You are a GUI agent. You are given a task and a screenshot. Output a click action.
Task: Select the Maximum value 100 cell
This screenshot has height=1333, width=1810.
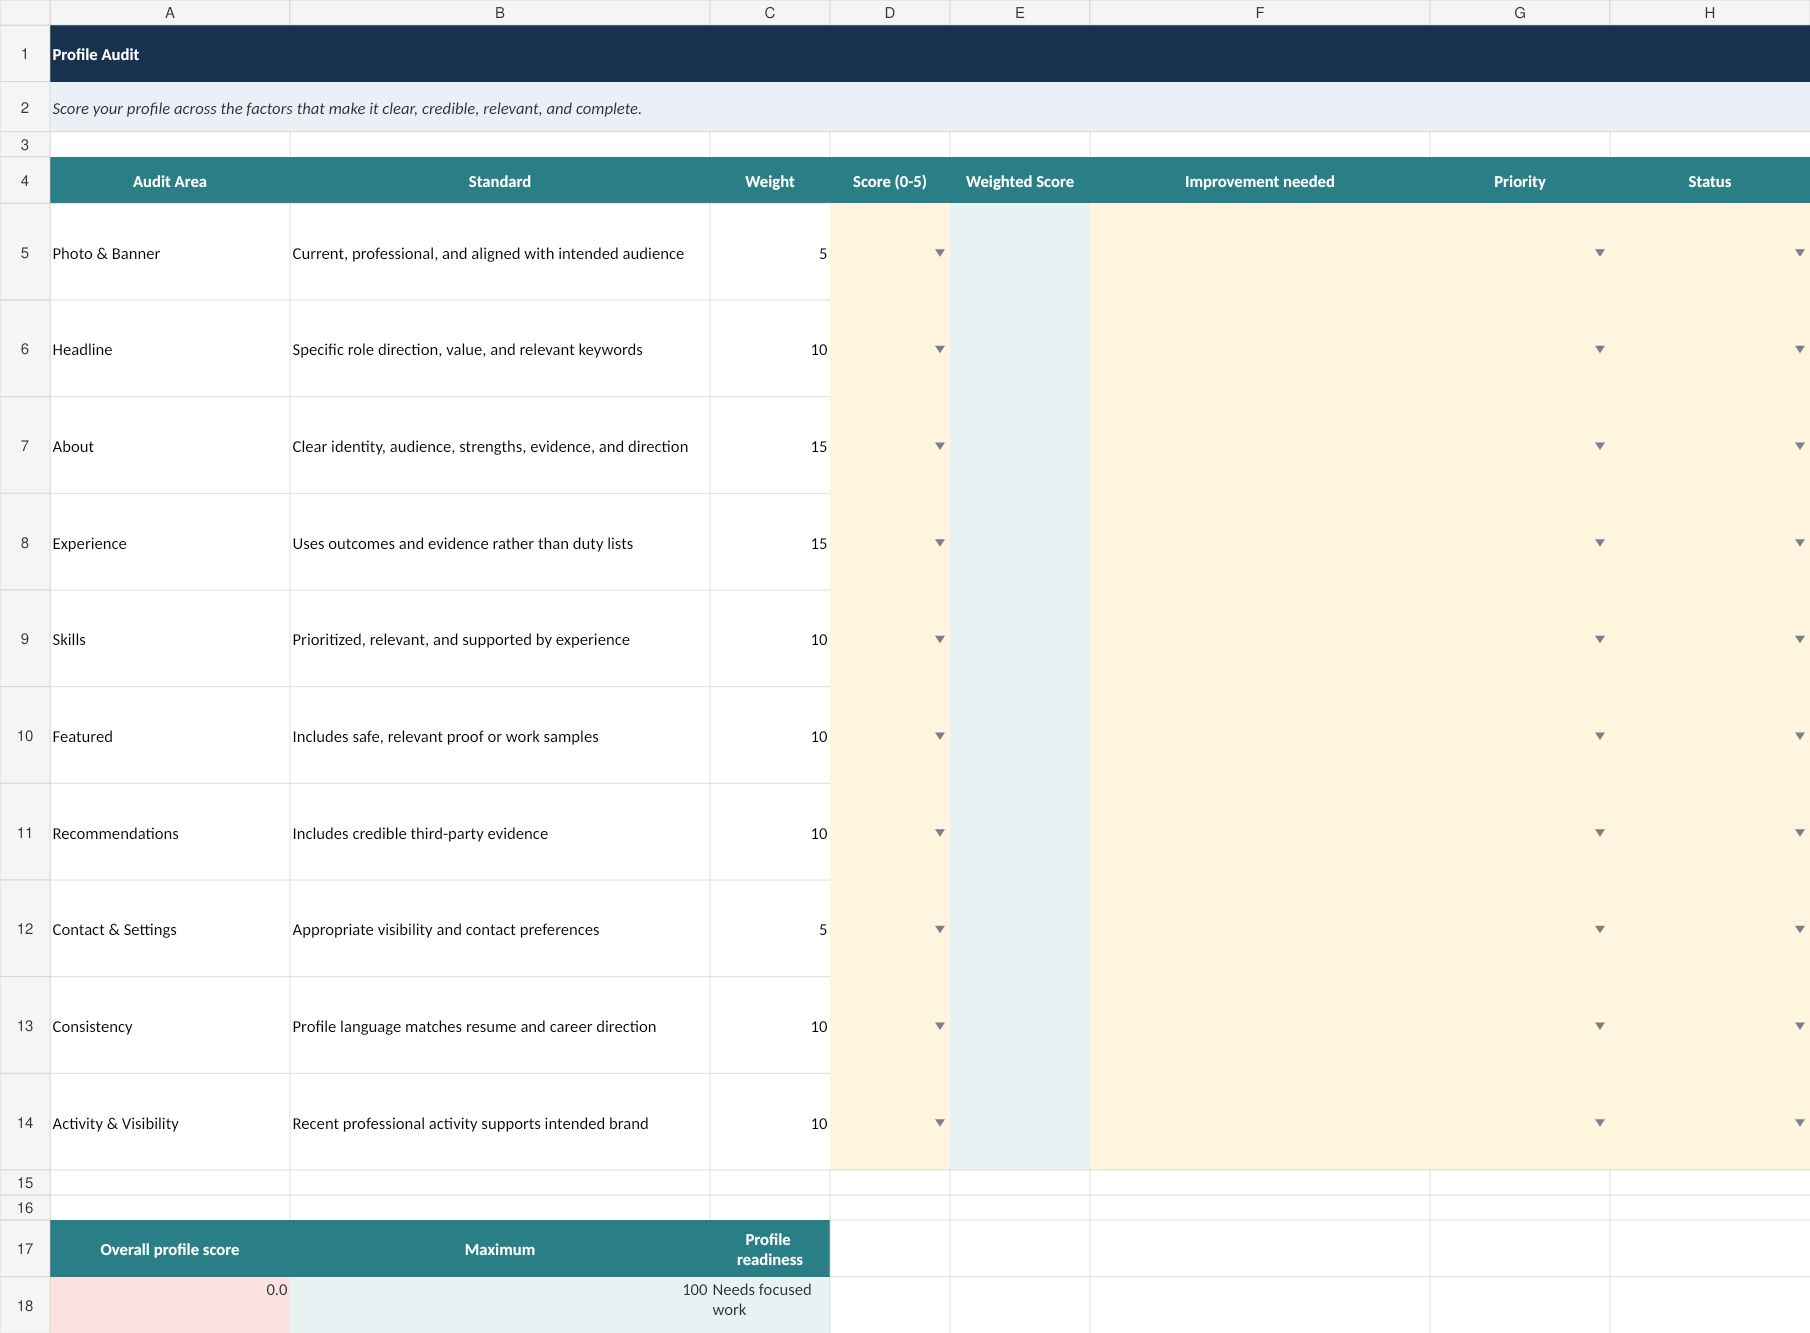pyautogui.click(x=500, y=1305)
